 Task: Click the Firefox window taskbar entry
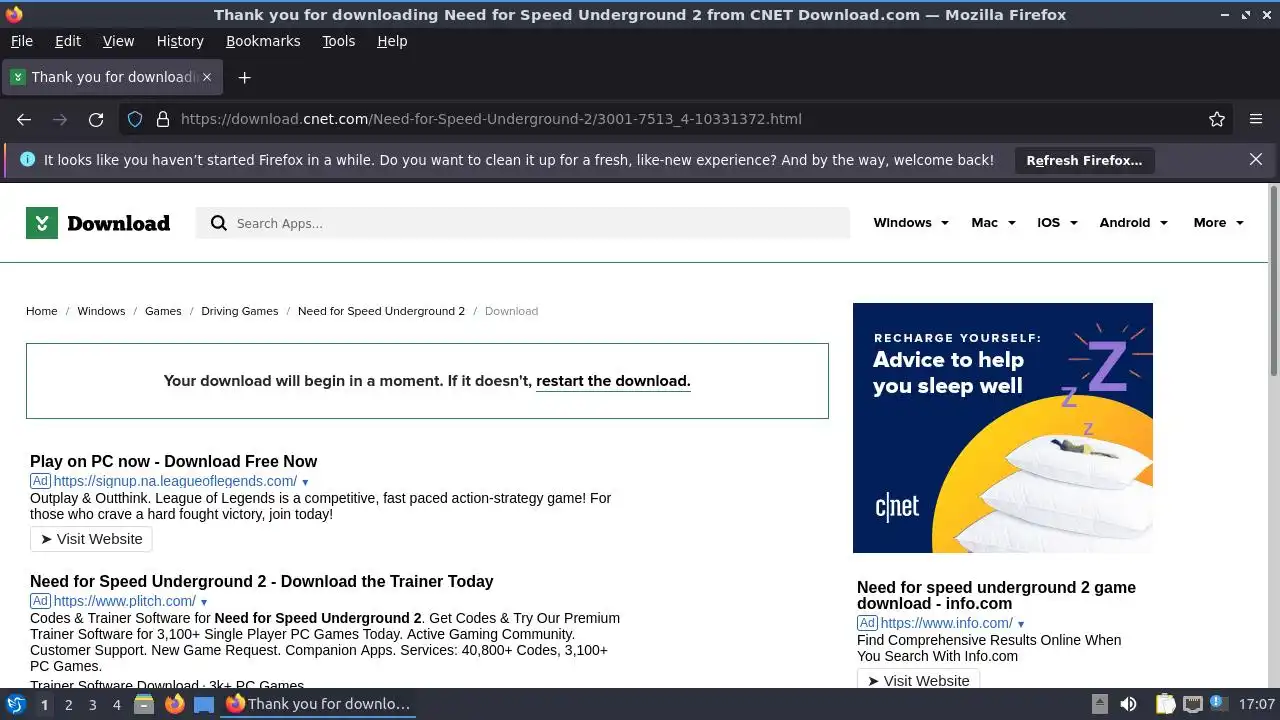tap(320, 704)
